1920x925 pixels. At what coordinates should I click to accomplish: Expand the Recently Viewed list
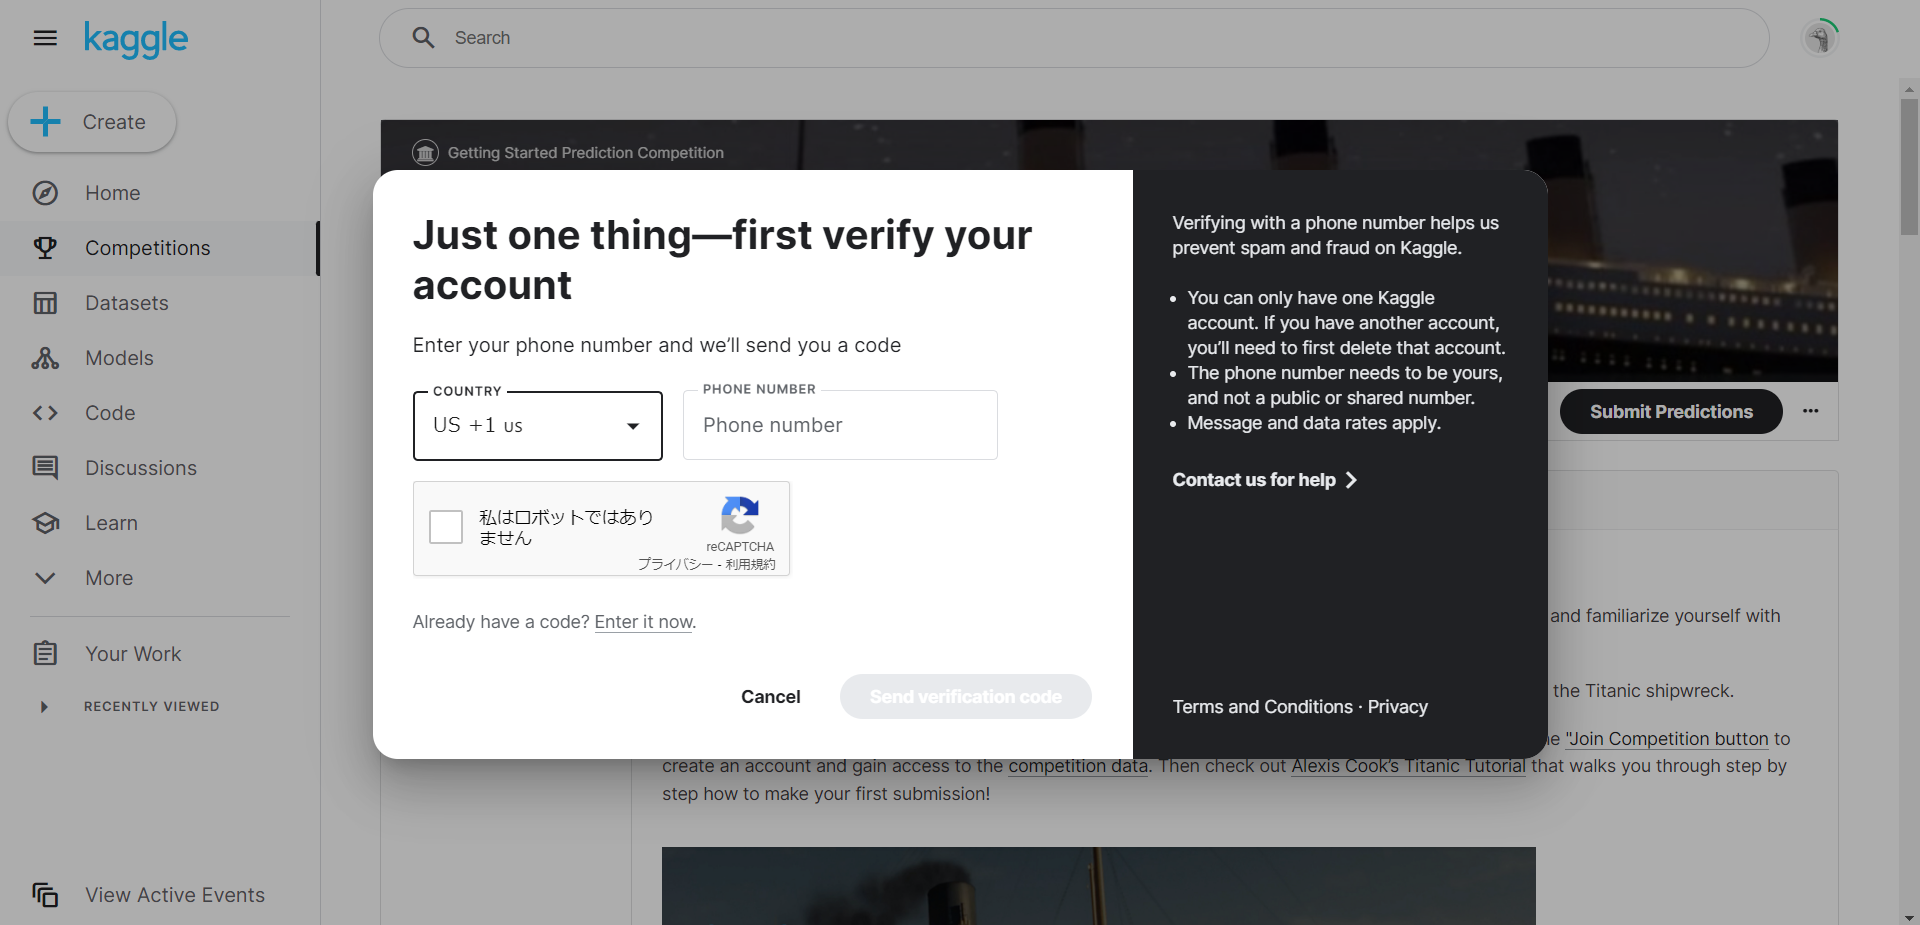tap(44, 707)
